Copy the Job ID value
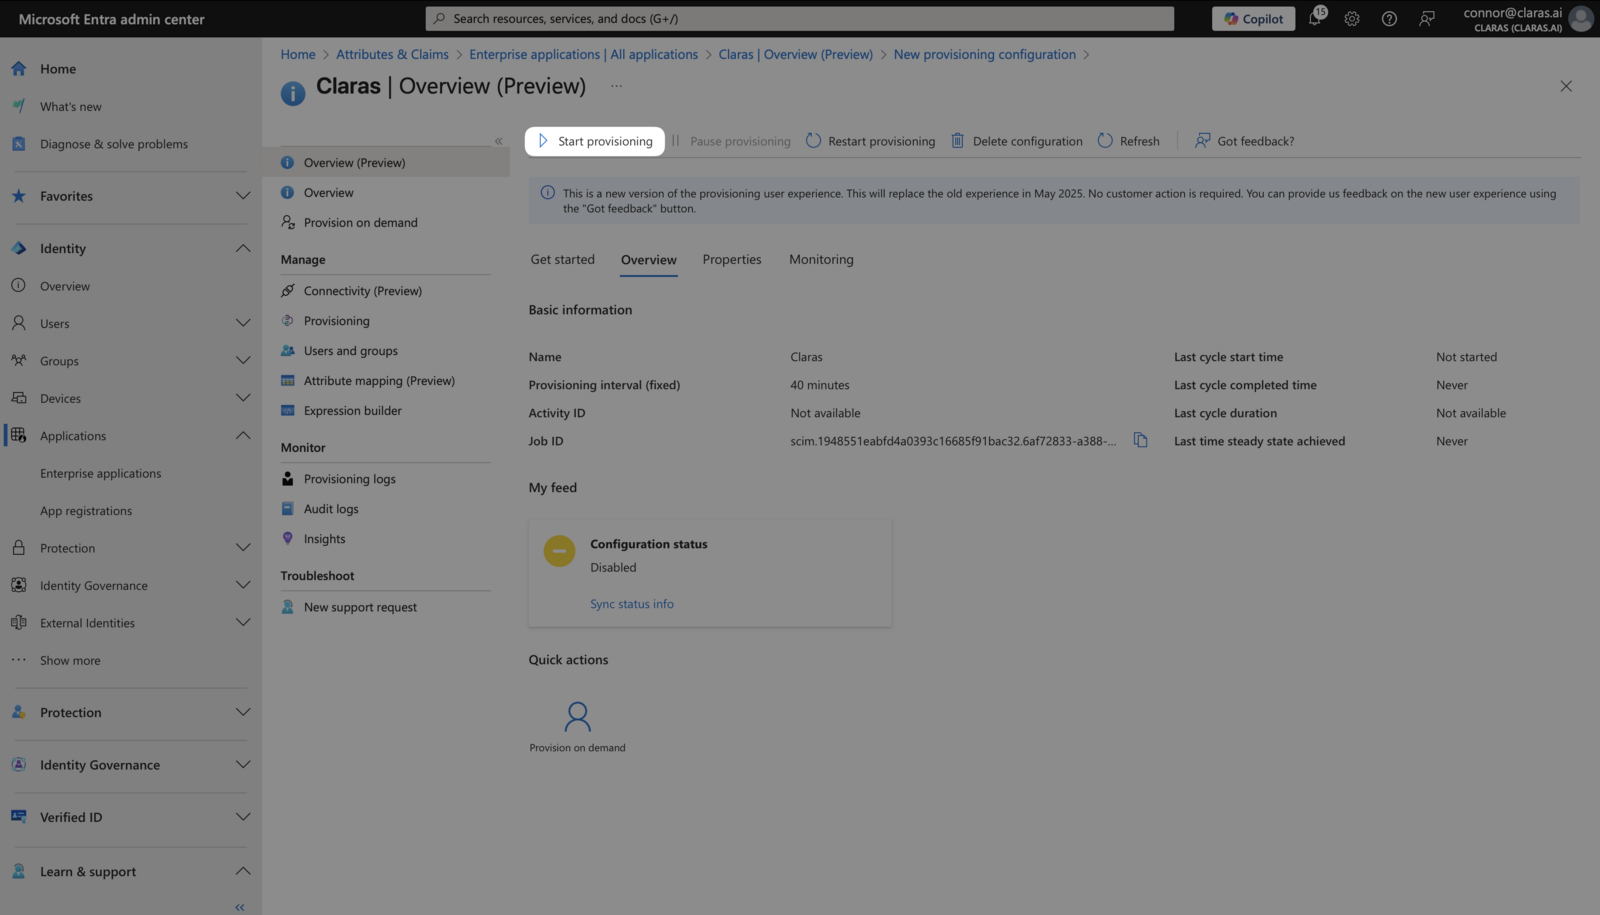1600x915 pixels. (1140, 440)
